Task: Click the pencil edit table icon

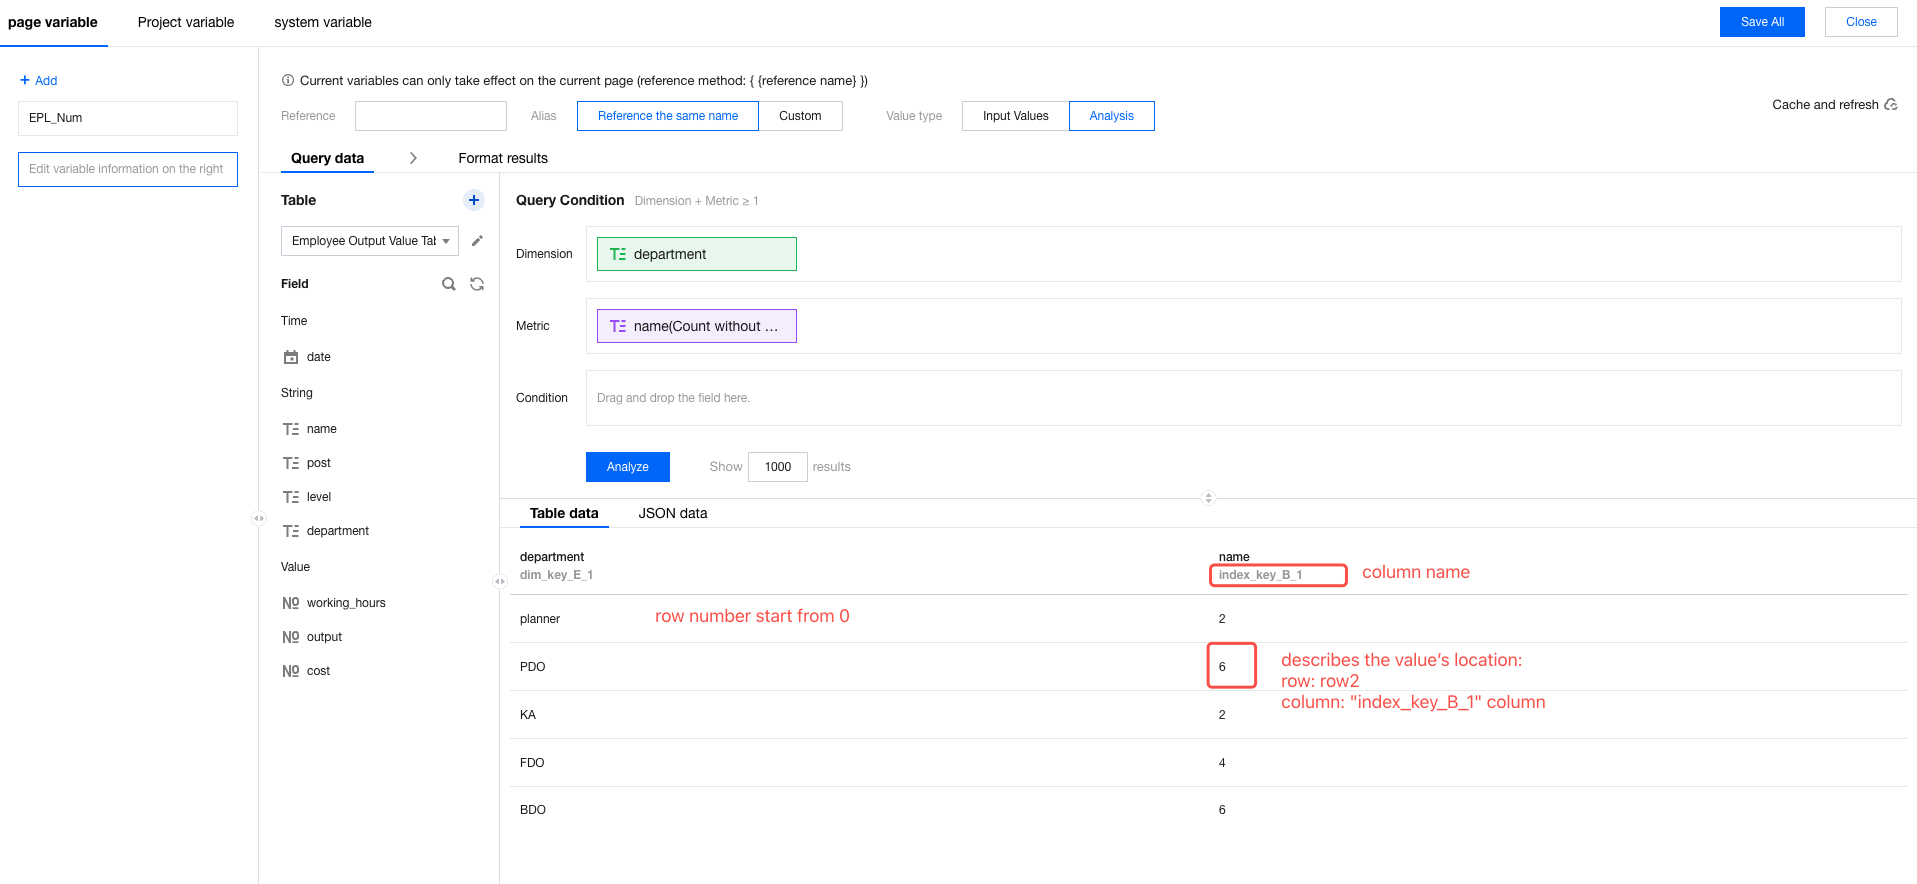Action: [477, 241]
